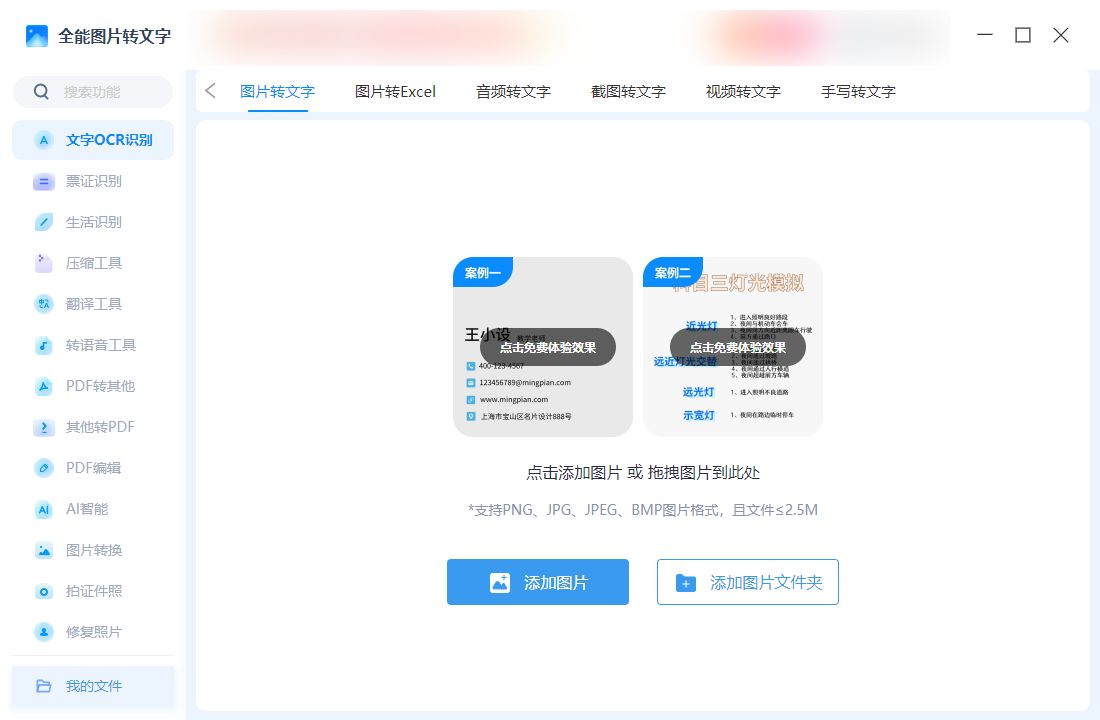Open the 图片转Excel tab

pyautogui.click(x=396, y=92)
